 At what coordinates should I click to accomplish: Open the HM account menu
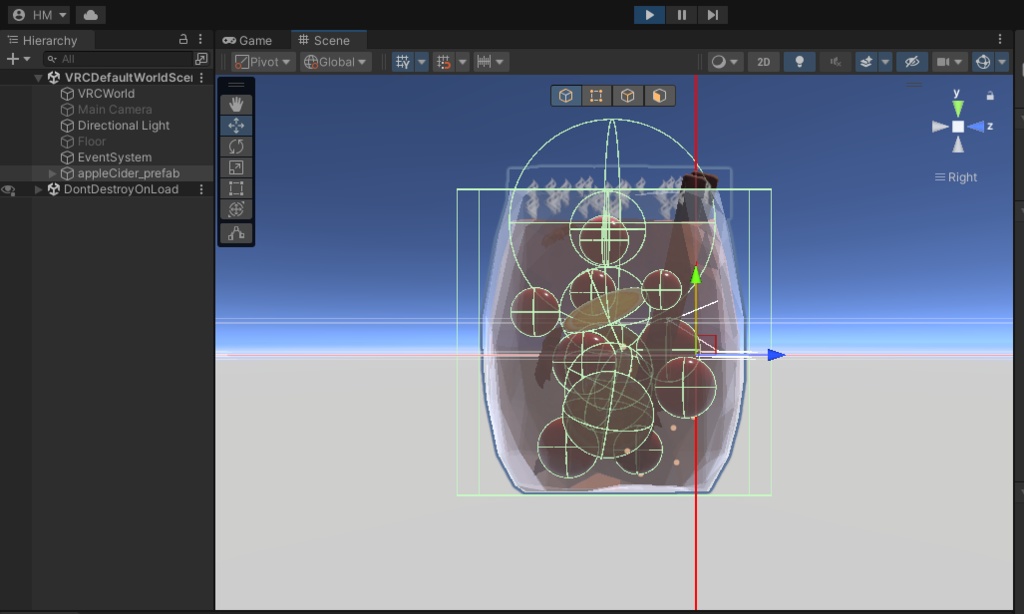[x=40, y=15]
